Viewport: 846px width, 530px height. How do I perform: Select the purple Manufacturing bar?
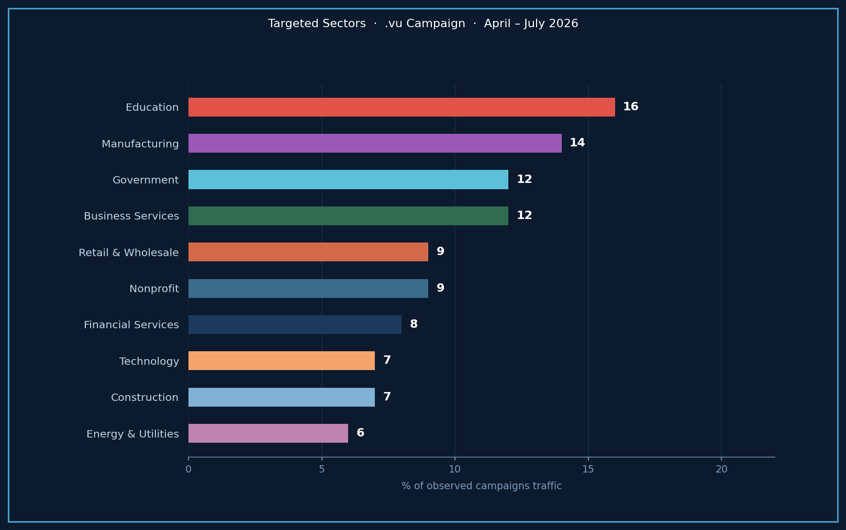pyautogui.click(x=375, y=144)
